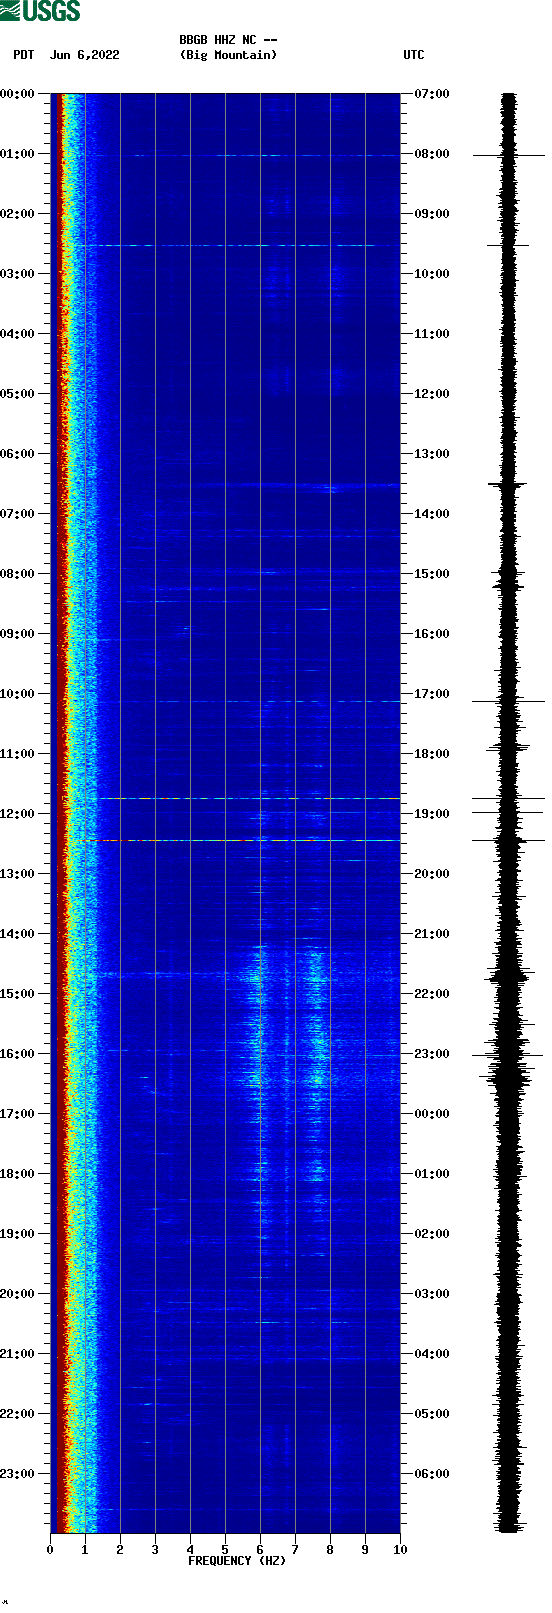Click the 15:00 UTC time label
Screen dimensions: 552x1613
[432, 574]
